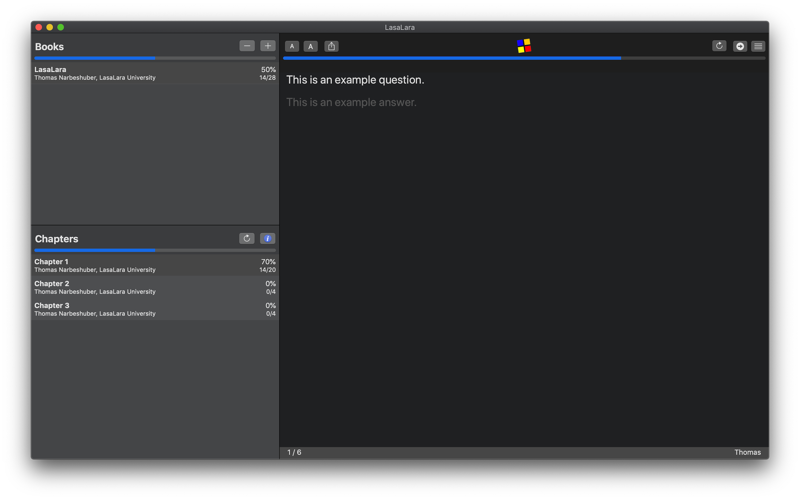Reveal the greyed example answer text

[351, 102]
